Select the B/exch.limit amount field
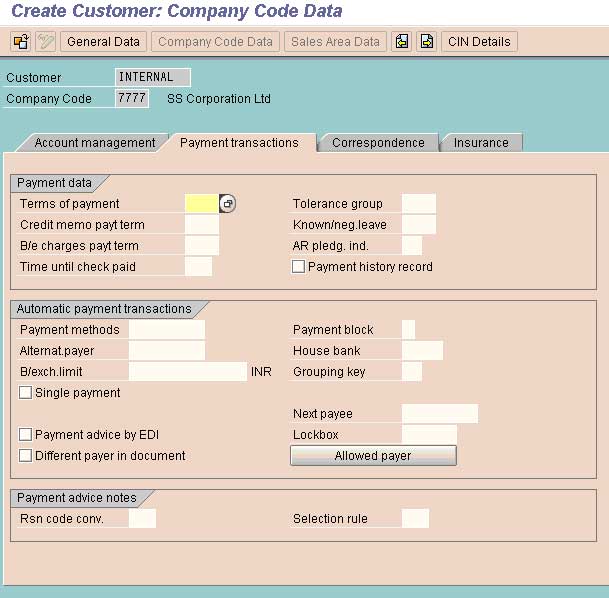The width and height of the screenshot is (609, 598). [x=187, y=372]
